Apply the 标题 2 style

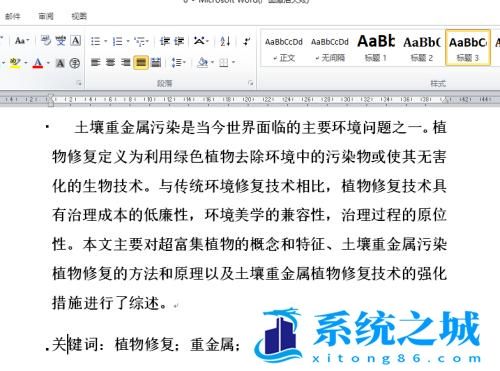point(422,48)
